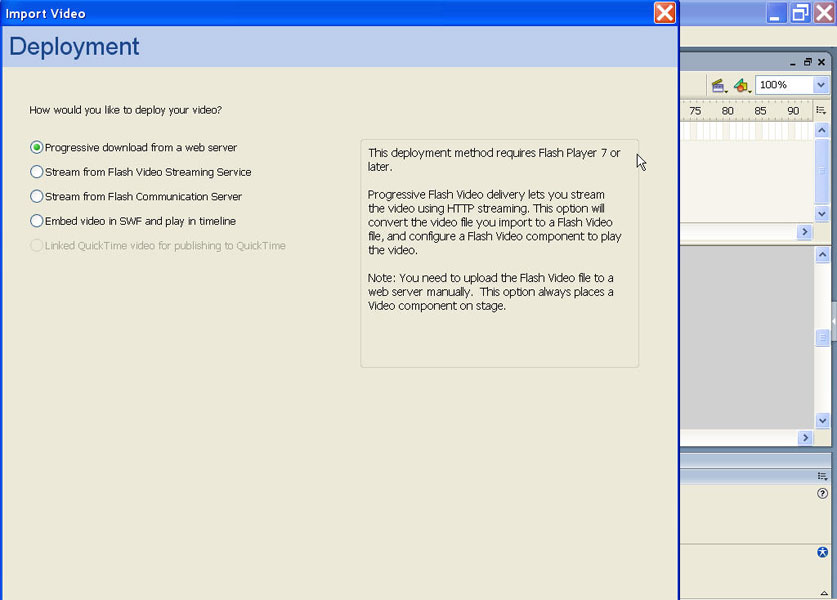Minimize the document window in Flash
The width and height of the screenshot is (837, 600).
click(x=793, y=63)
